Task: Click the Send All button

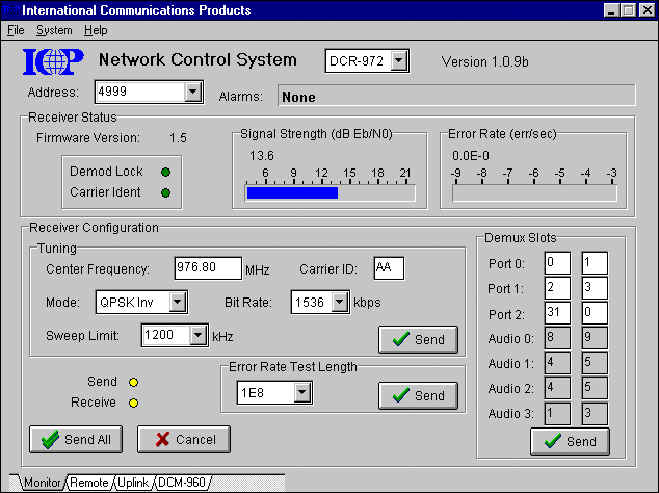Action: 76,439
